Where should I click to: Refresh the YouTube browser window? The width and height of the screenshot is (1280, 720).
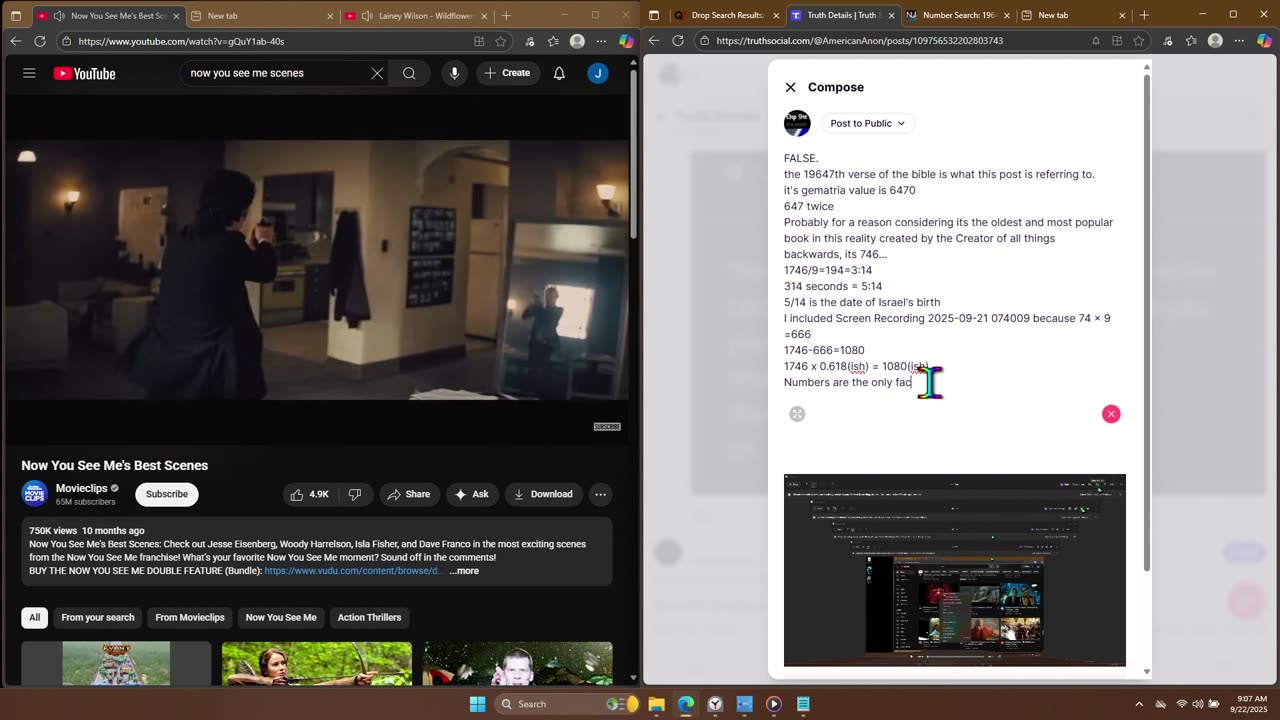pyautogui.click(x=40, y=41)
